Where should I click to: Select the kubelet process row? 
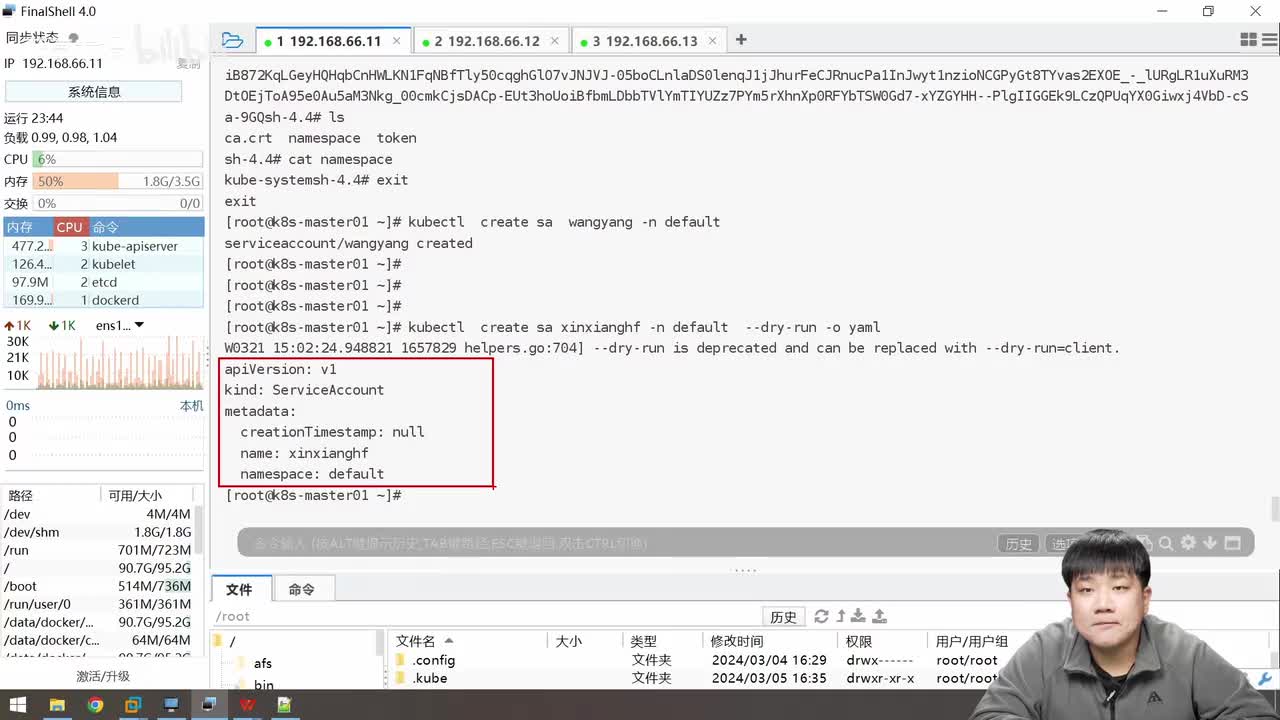103,264
